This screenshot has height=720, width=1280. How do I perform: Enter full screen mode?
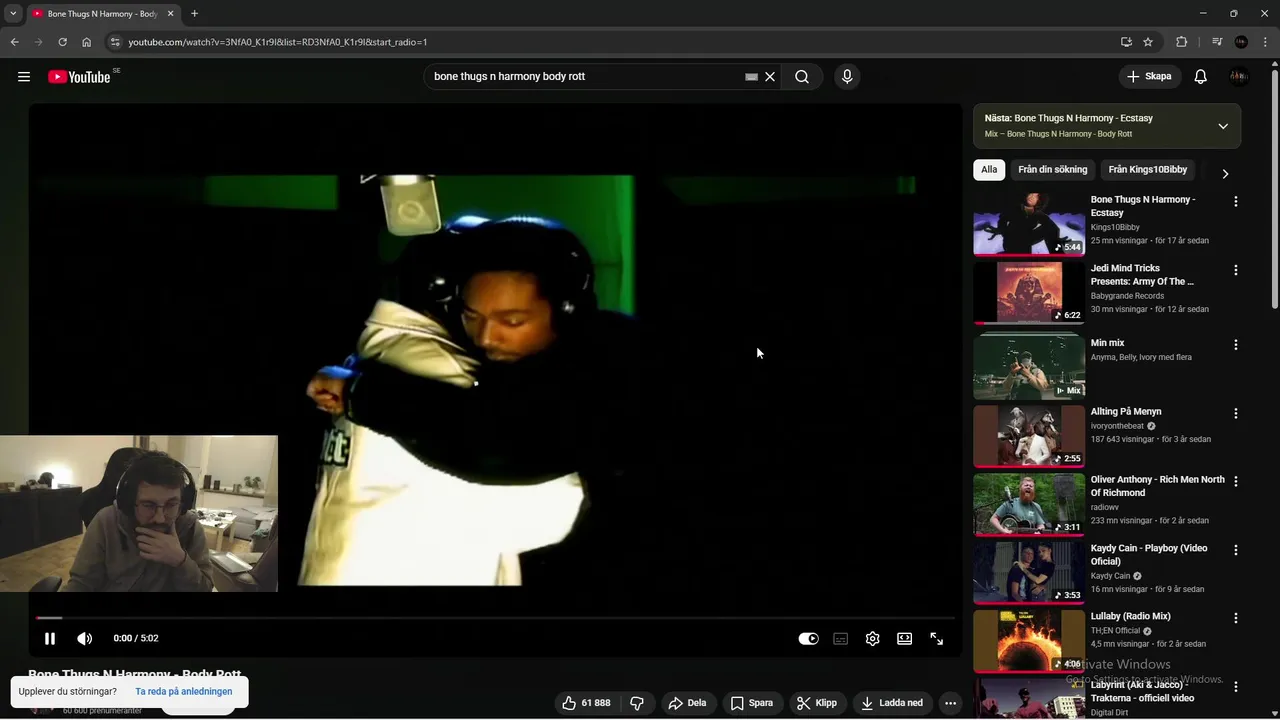click(937, 639)
